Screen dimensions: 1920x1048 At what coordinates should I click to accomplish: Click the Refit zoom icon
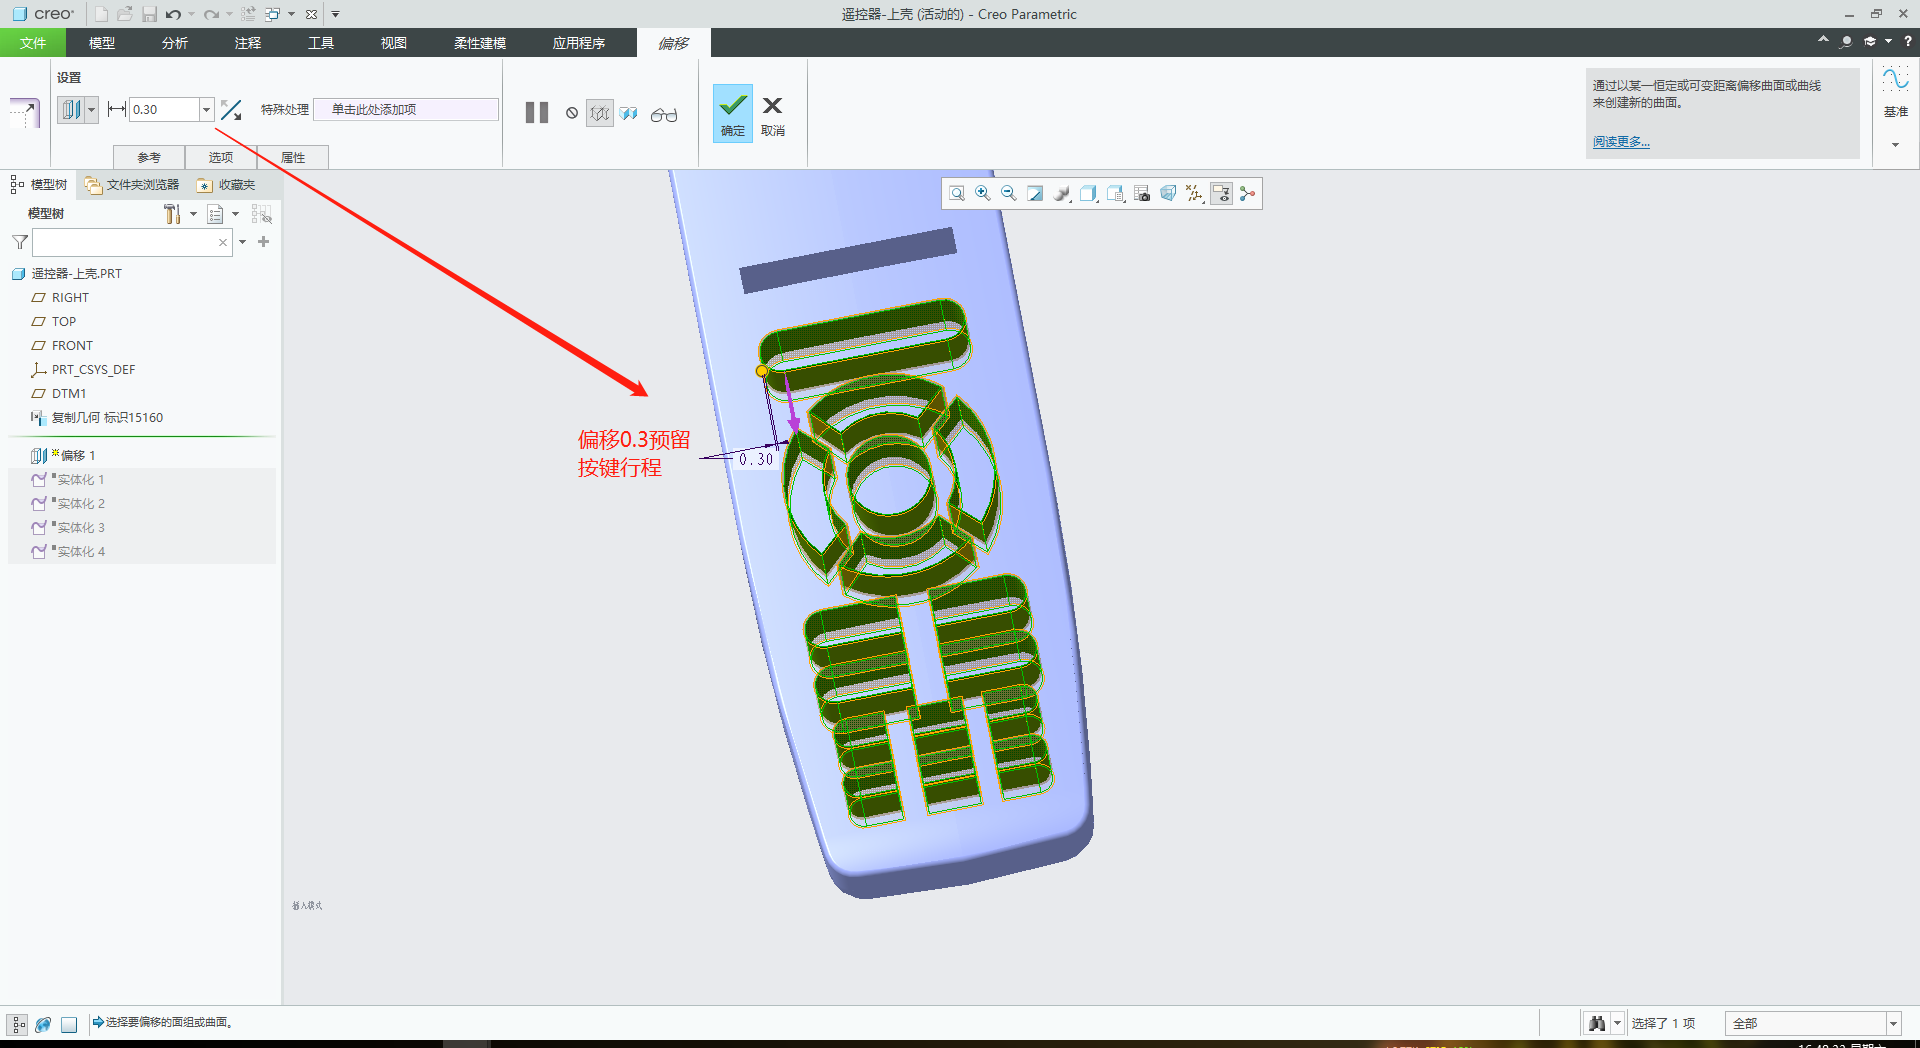tap(957, 194)
